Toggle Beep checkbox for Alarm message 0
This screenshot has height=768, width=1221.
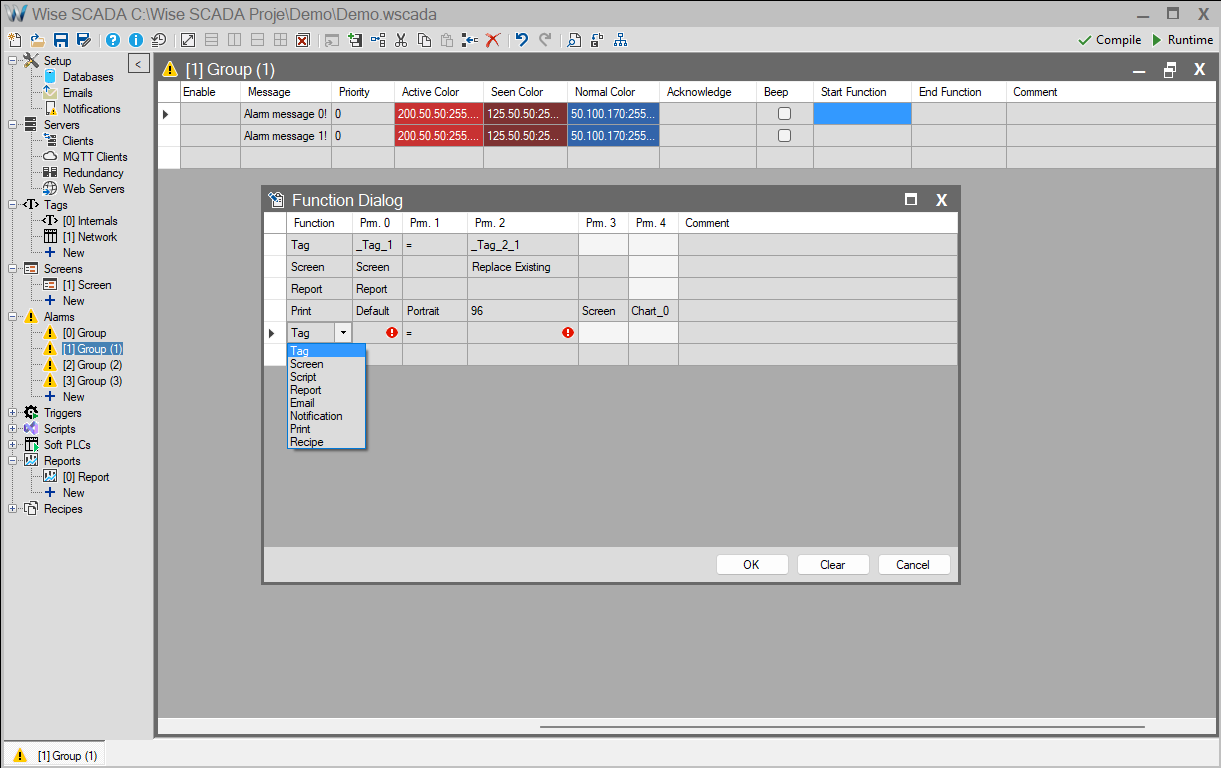[784, 114]
